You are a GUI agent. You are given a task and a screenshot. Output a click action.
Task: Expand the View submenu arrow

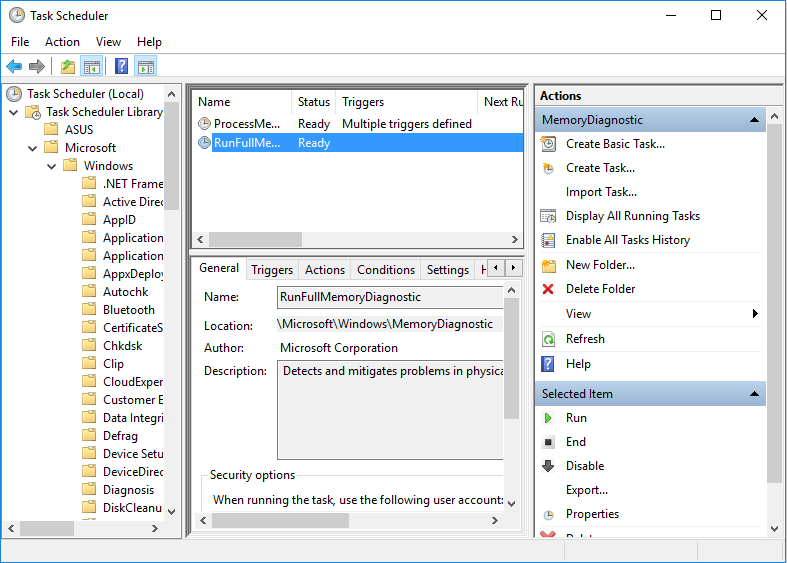[755, 314]
